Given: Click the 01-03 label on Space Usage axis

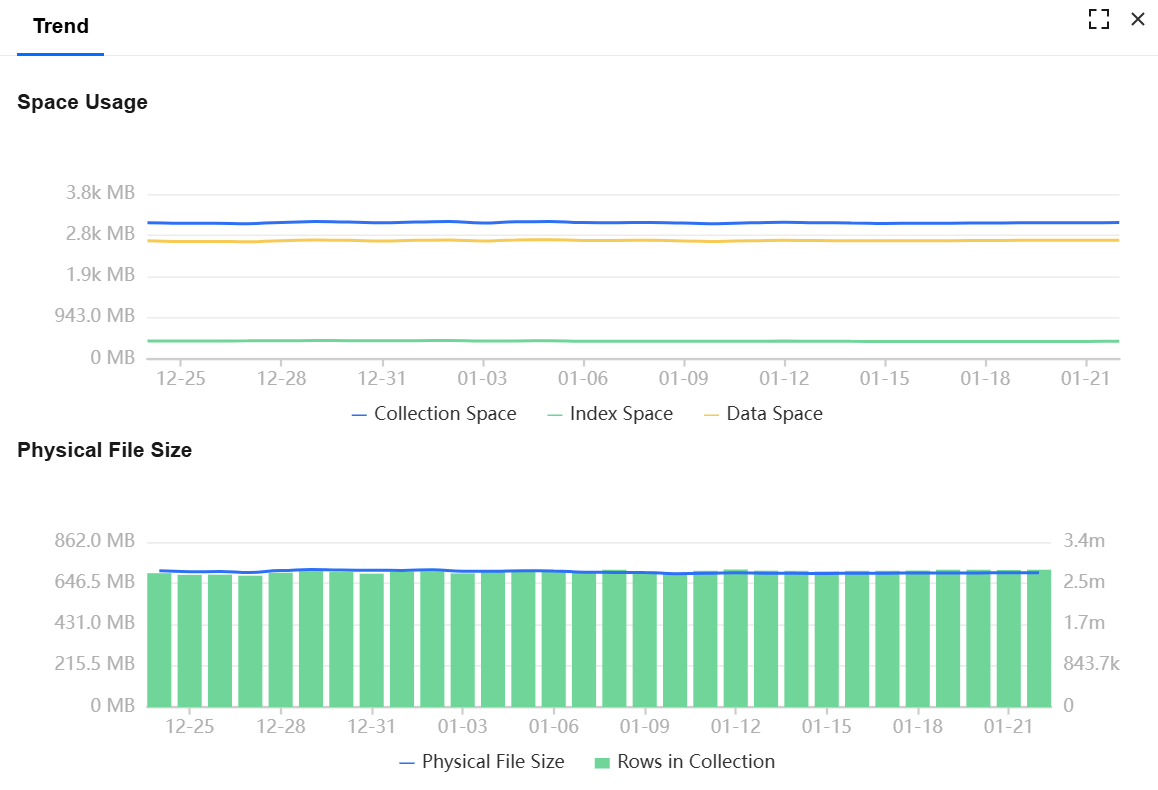Looking at the screenshot, I should [482, 379].
